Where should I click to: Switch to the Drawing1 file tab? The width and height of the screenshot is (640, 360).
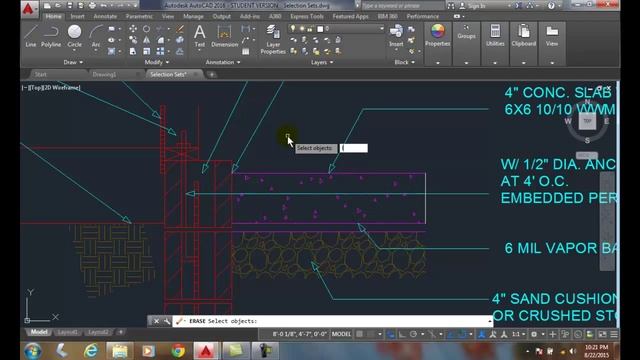[x=104, y=74]
